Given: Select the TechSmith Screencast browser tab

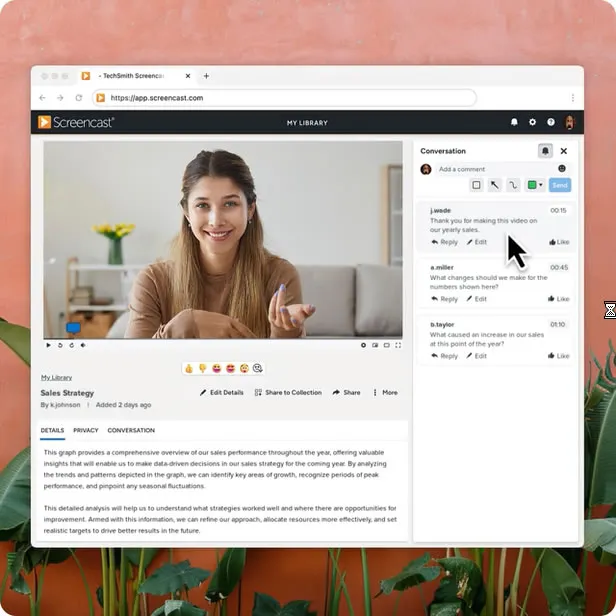Looking at the screenshot, I should point(136,76).
